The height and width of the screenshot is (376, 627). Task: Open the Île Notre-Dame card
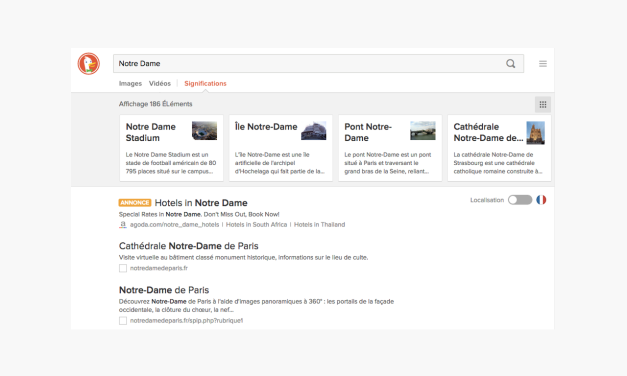[281, 148]
